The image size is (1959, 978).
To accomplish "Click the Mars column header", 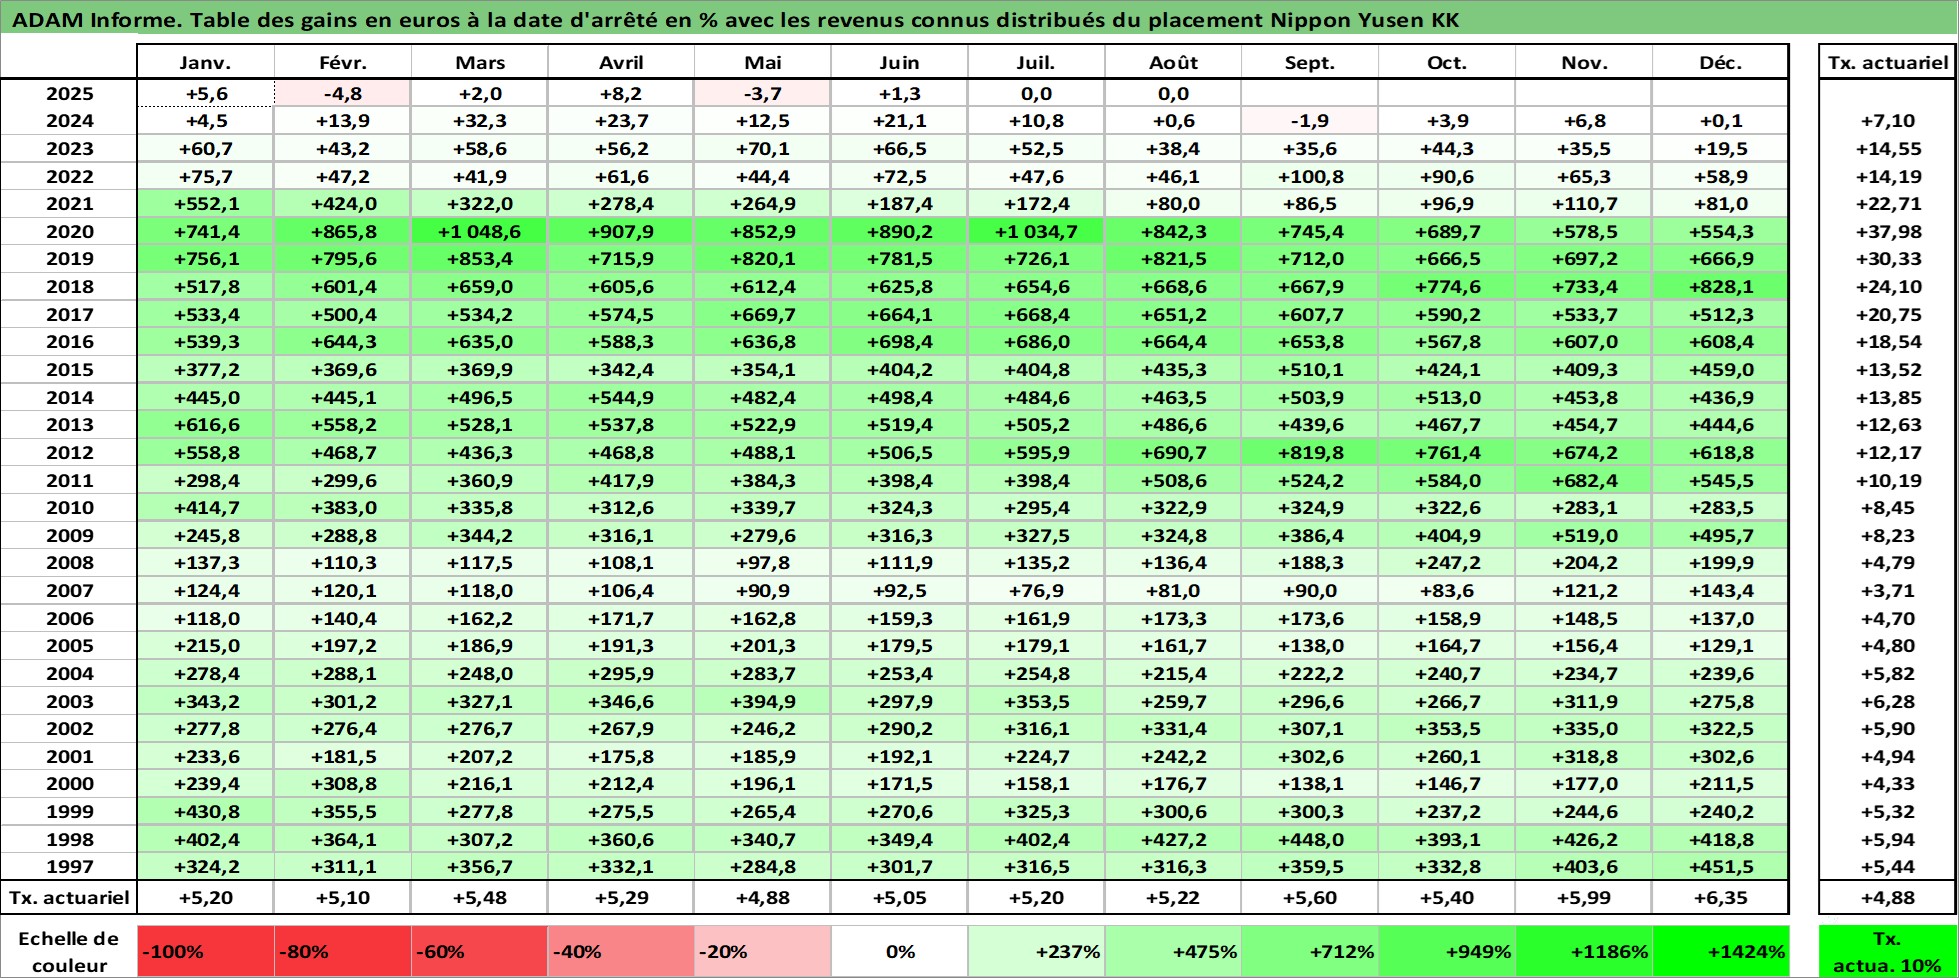I will pos(480,62).
